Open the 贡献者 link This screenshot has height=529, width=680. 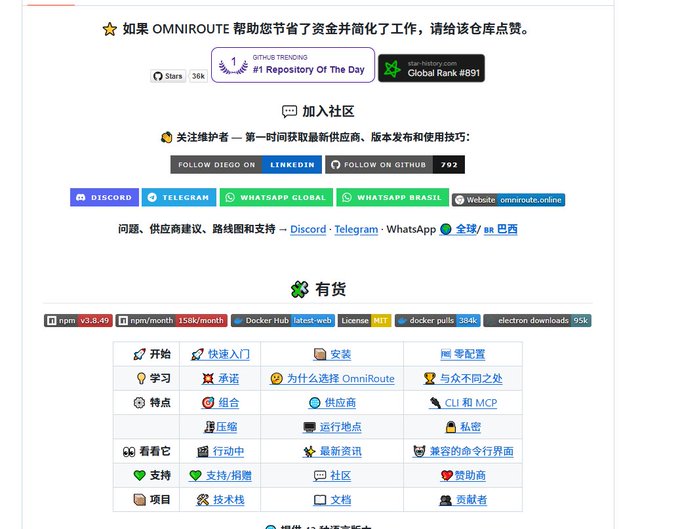point(463,500)
